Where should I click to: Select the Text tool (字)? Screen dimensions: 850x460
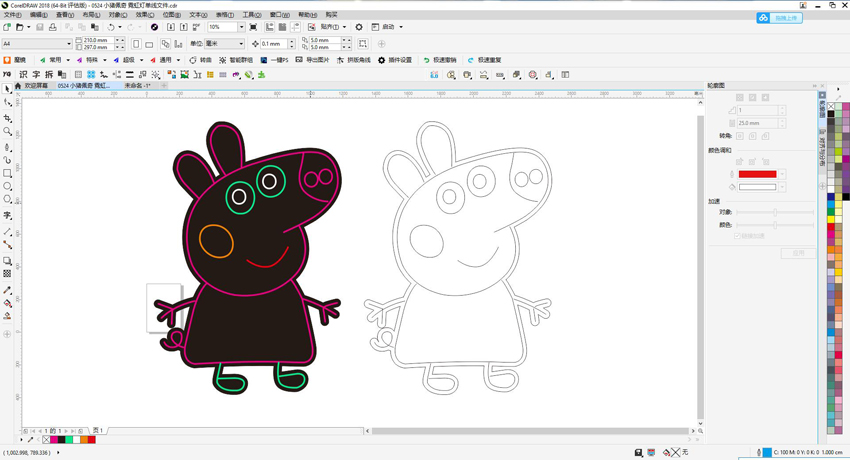pyautogui.click(x=7, y=215)
